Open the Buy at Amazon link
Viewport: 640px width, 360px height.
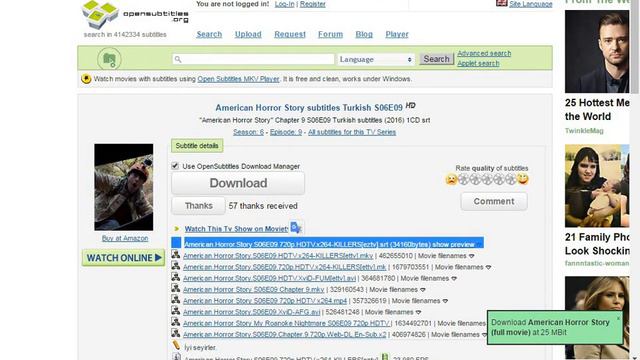point(125,238)
